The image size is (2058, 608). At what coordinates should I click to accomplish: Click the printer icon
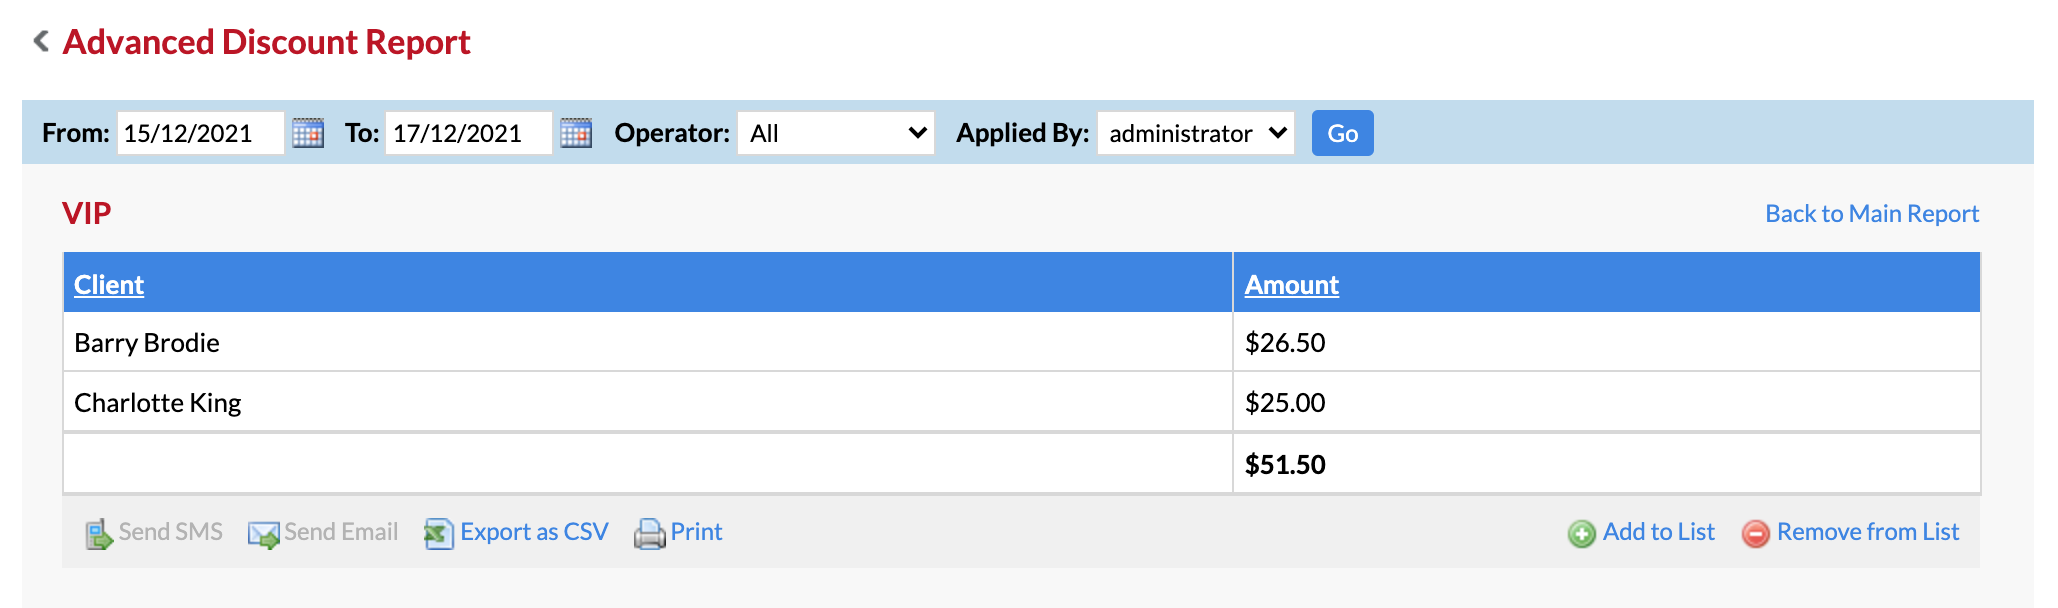click(x=650, y=534)
